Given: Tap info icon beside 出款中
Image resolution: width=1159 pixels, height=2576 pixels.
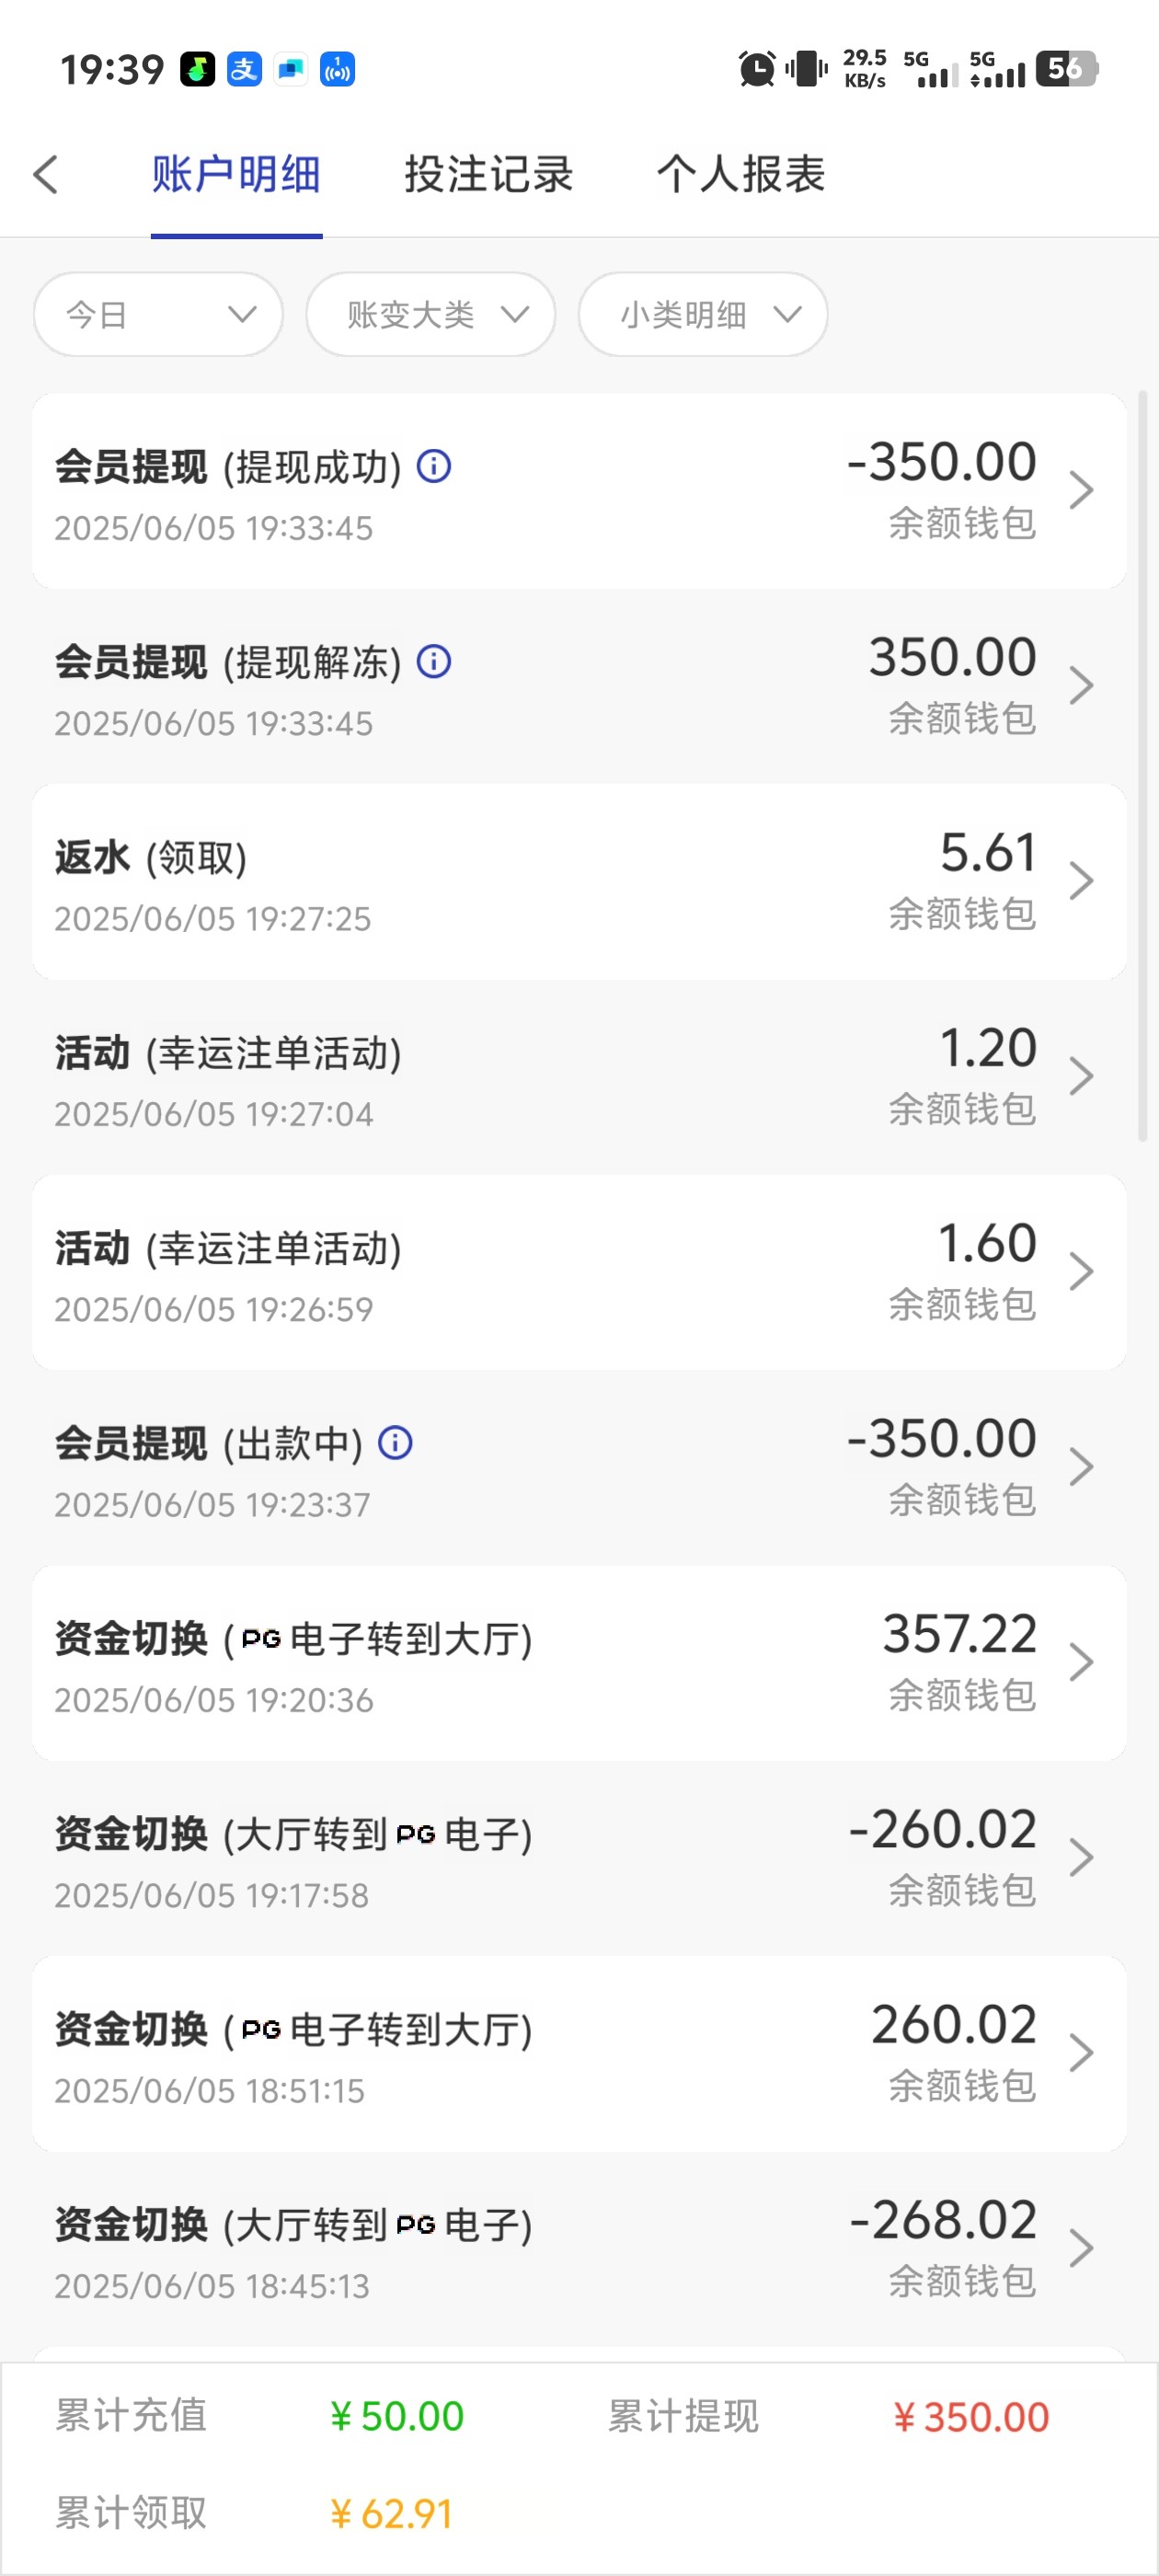Looking at the screenshot, I should pyautogui.click(x=395, y=1443).
